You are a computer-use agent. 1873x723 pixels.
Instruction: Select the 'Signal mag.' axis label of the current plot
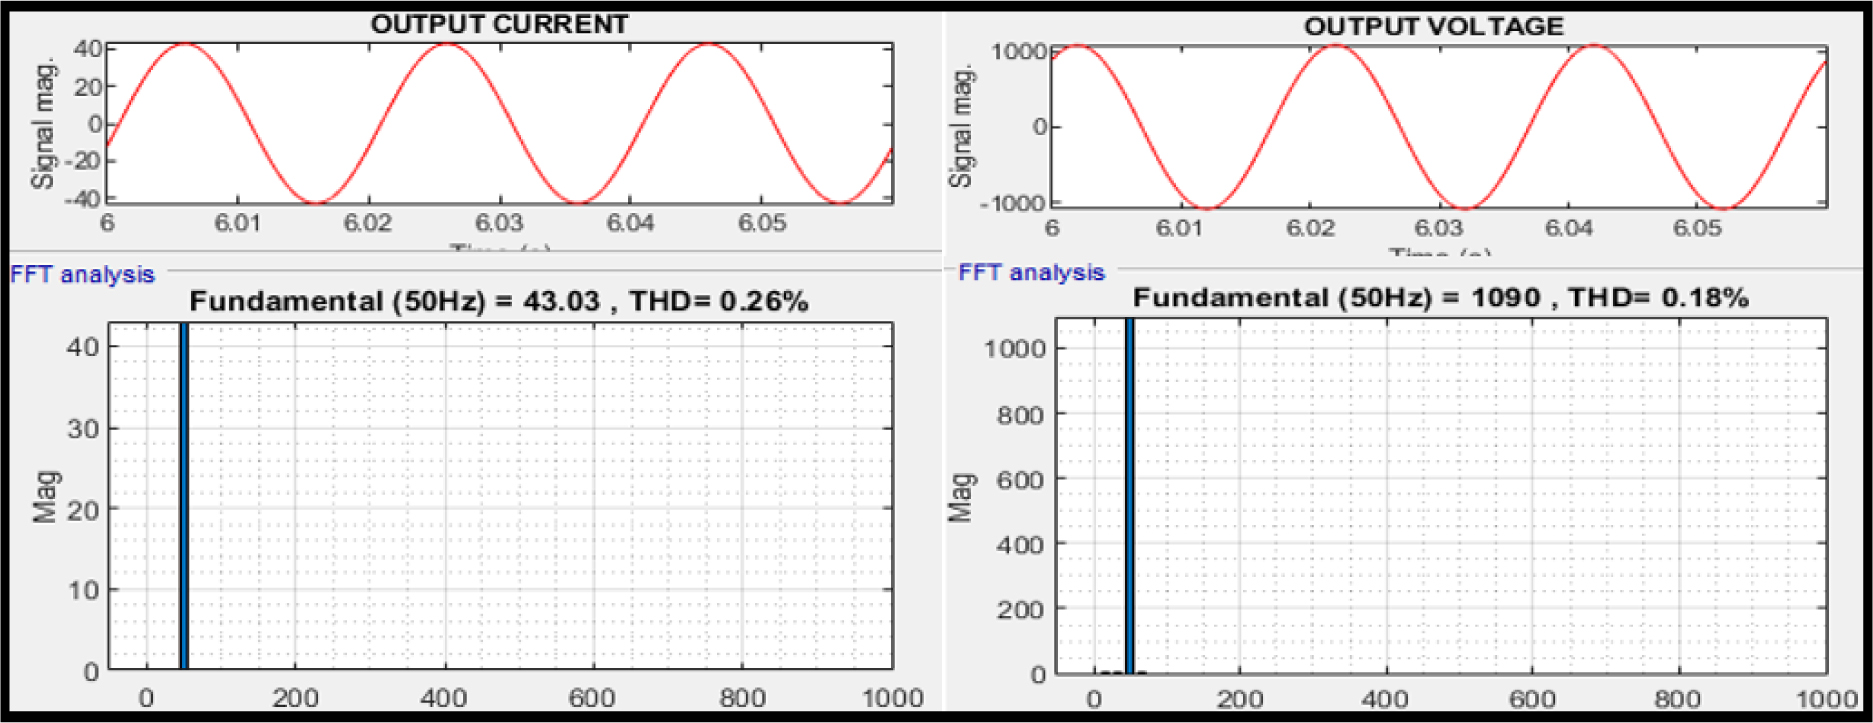(x=42, y=124)
